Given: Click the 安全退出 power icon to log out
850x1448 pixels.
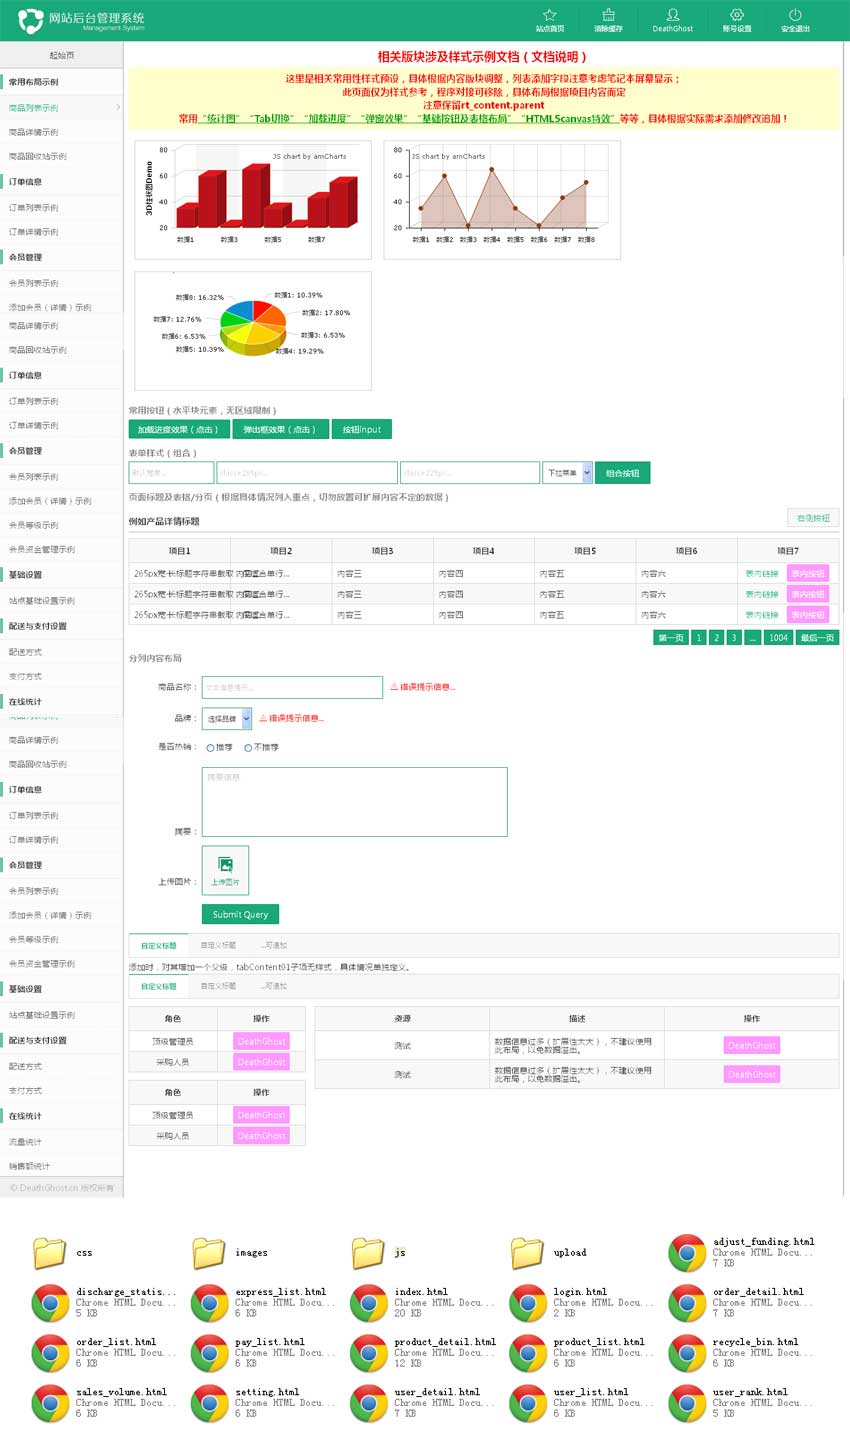Looking at the screenshot, I should pos(795,16).
